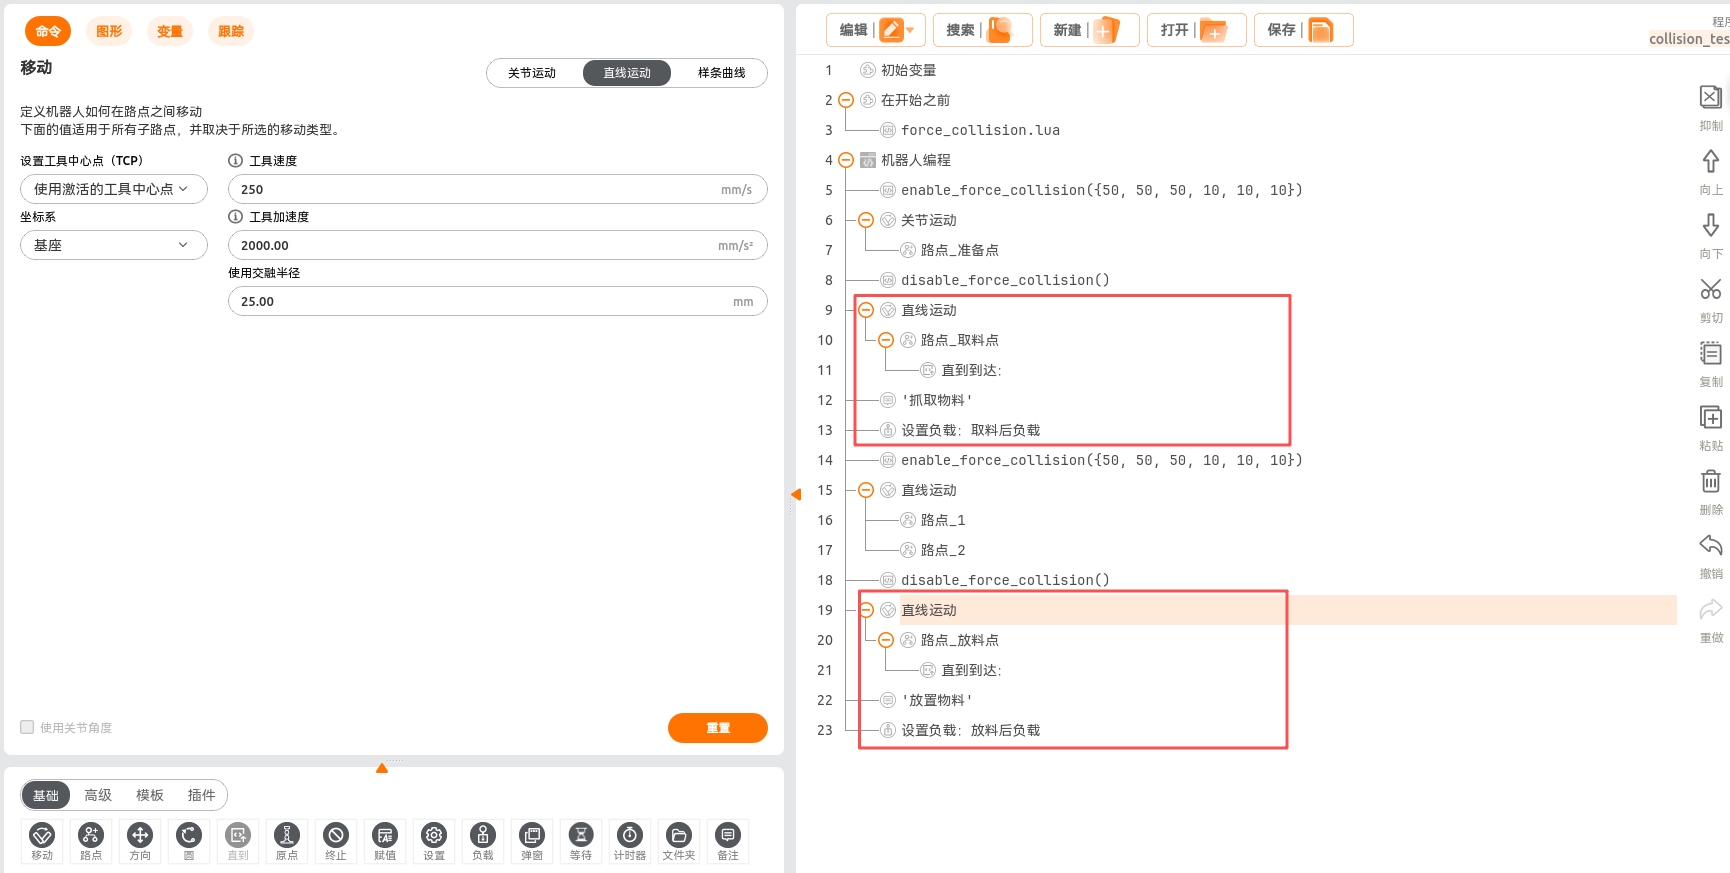This screenshot has width=1730, height=873.
Task: Switch motion type to 样条曲线
Action: point(721,73)
